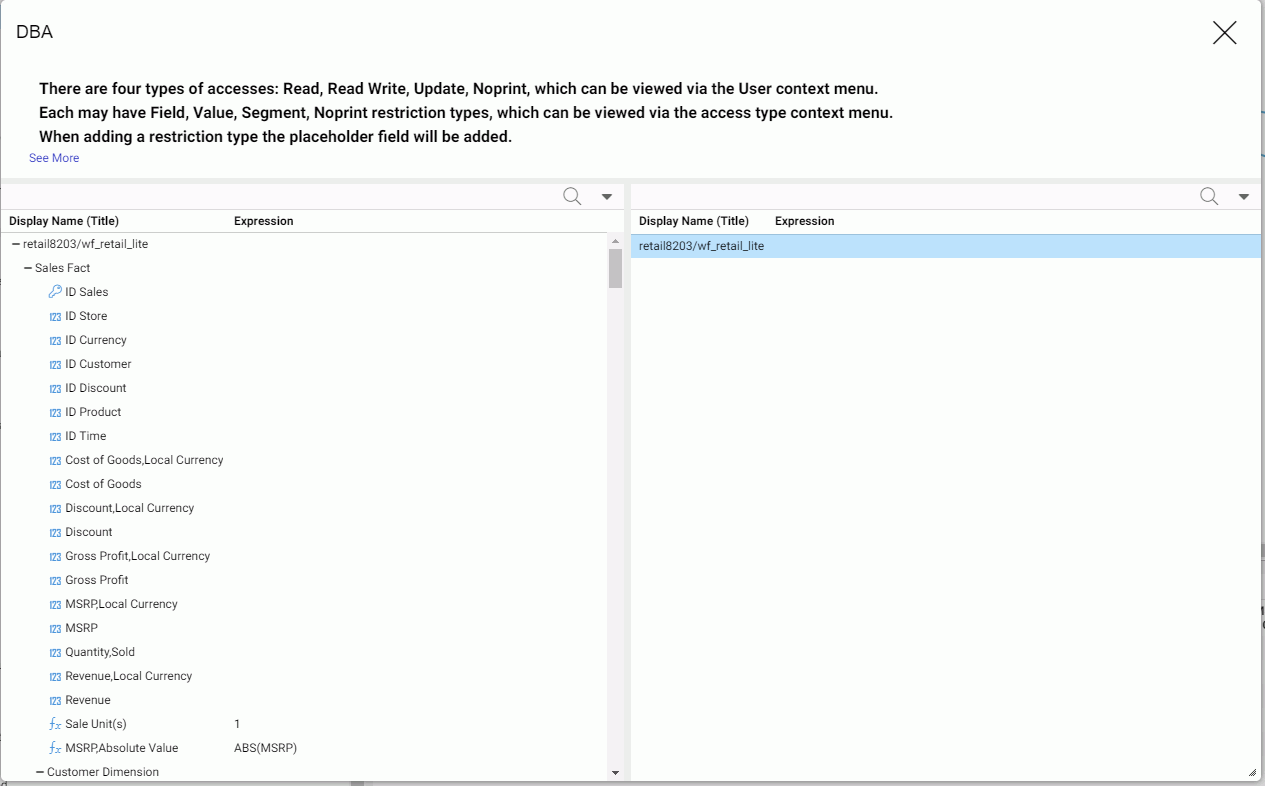Image resolution: width=1265 pixels, height=786 pixels.
Task: Open the left panel search options dropdown arrow
Action: [x=606, y=197]
